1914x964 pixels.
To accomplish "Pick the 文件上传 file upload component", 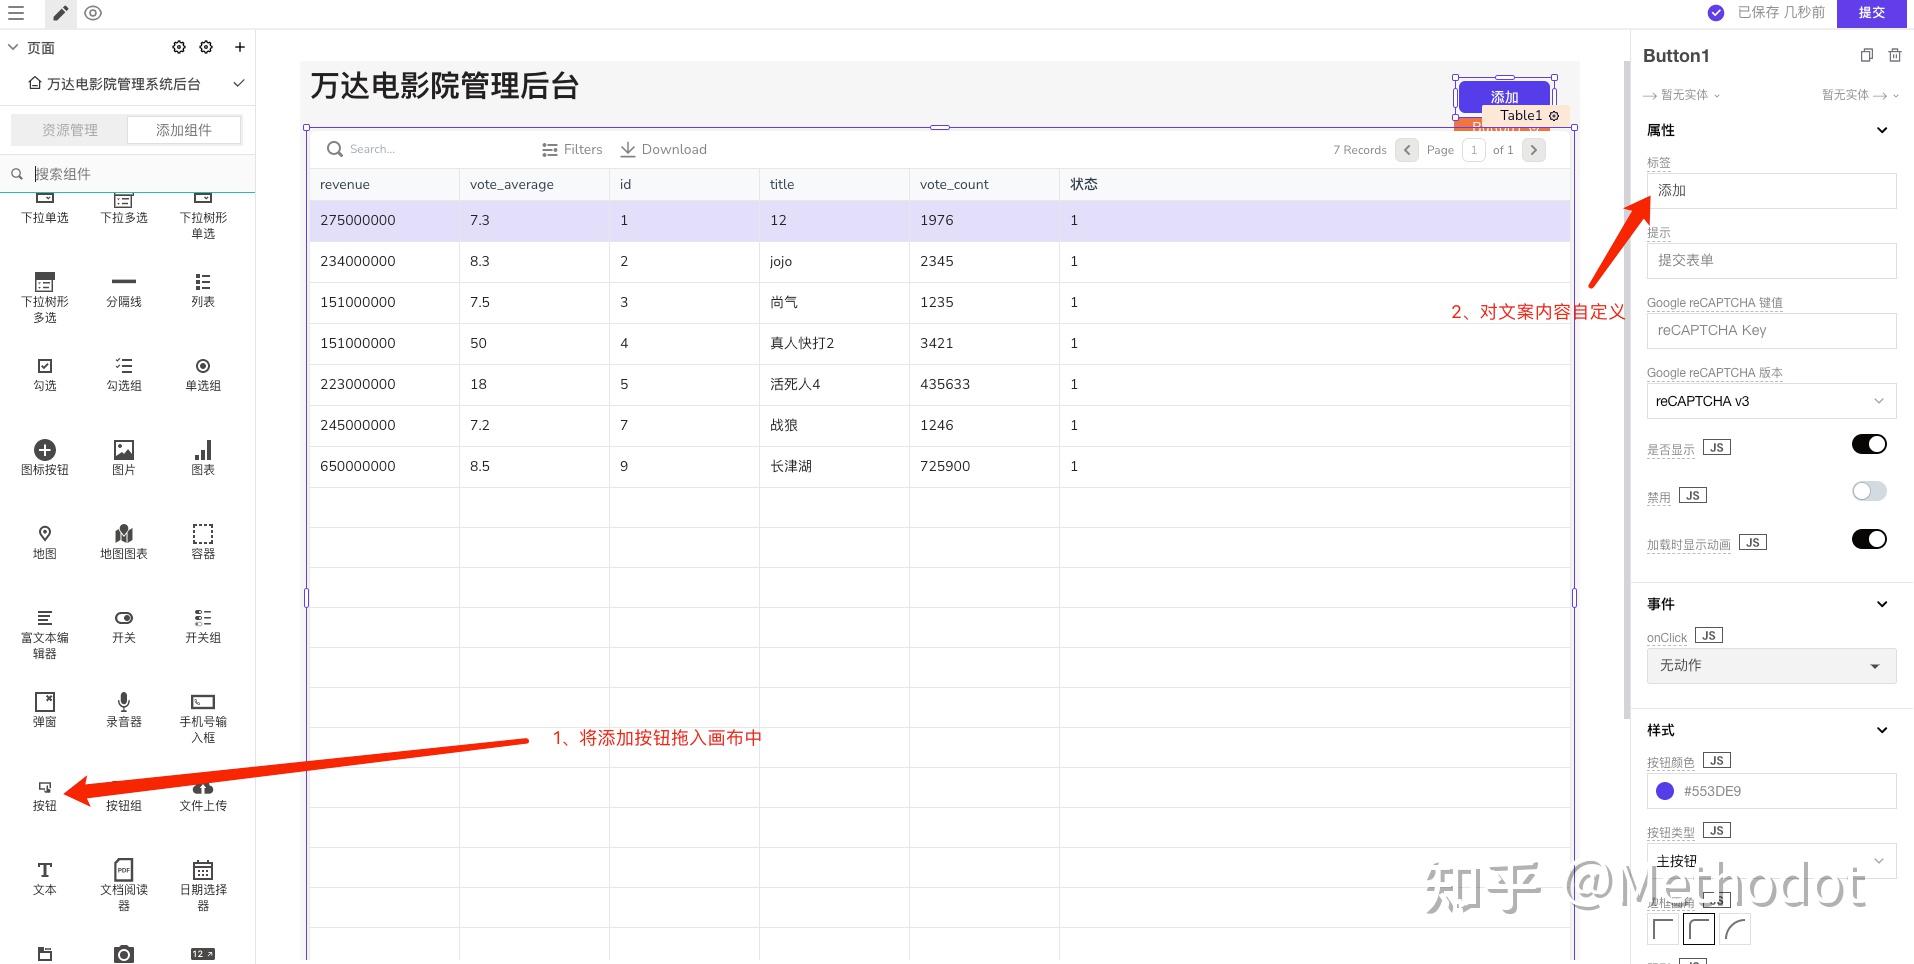I will 203,797.
